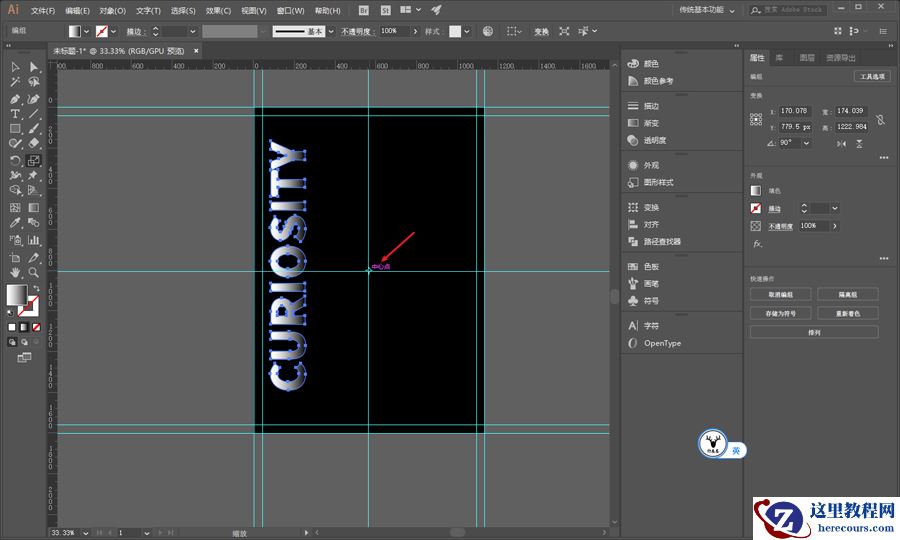Viewport: 900px width, 540px height.
Task: Switch to the 图层 tab
Action: (807, 58)
